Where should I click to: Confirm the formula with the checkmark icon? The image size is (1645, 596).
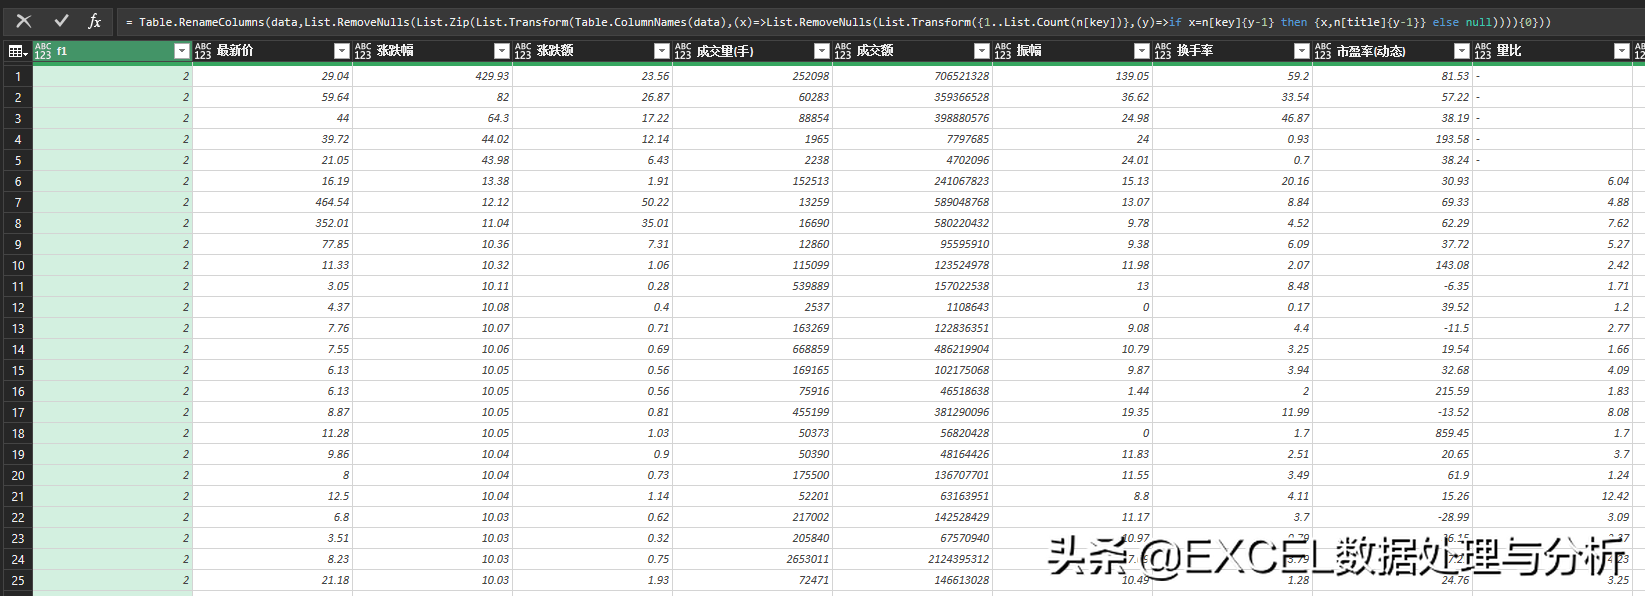(61, 21)
